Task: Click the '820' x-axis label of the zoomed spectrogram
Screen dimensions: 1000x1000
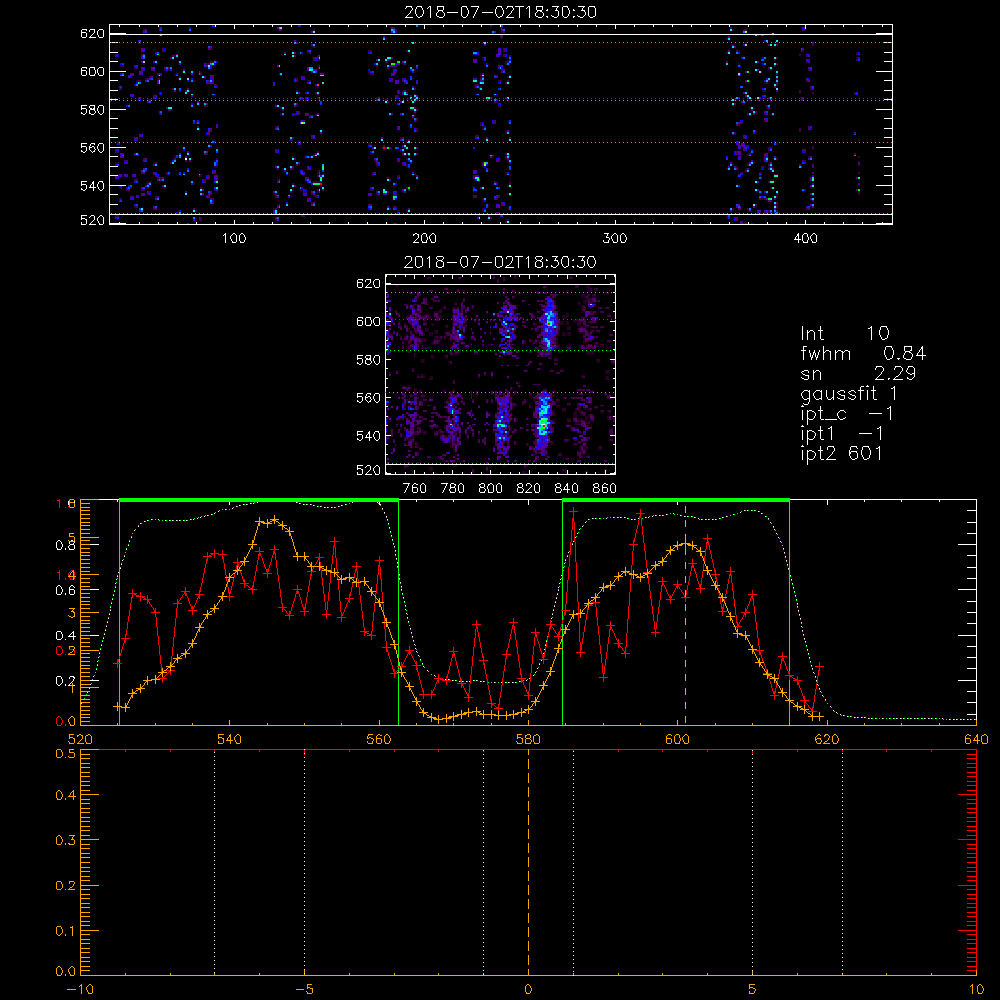Action: point(529,489)
